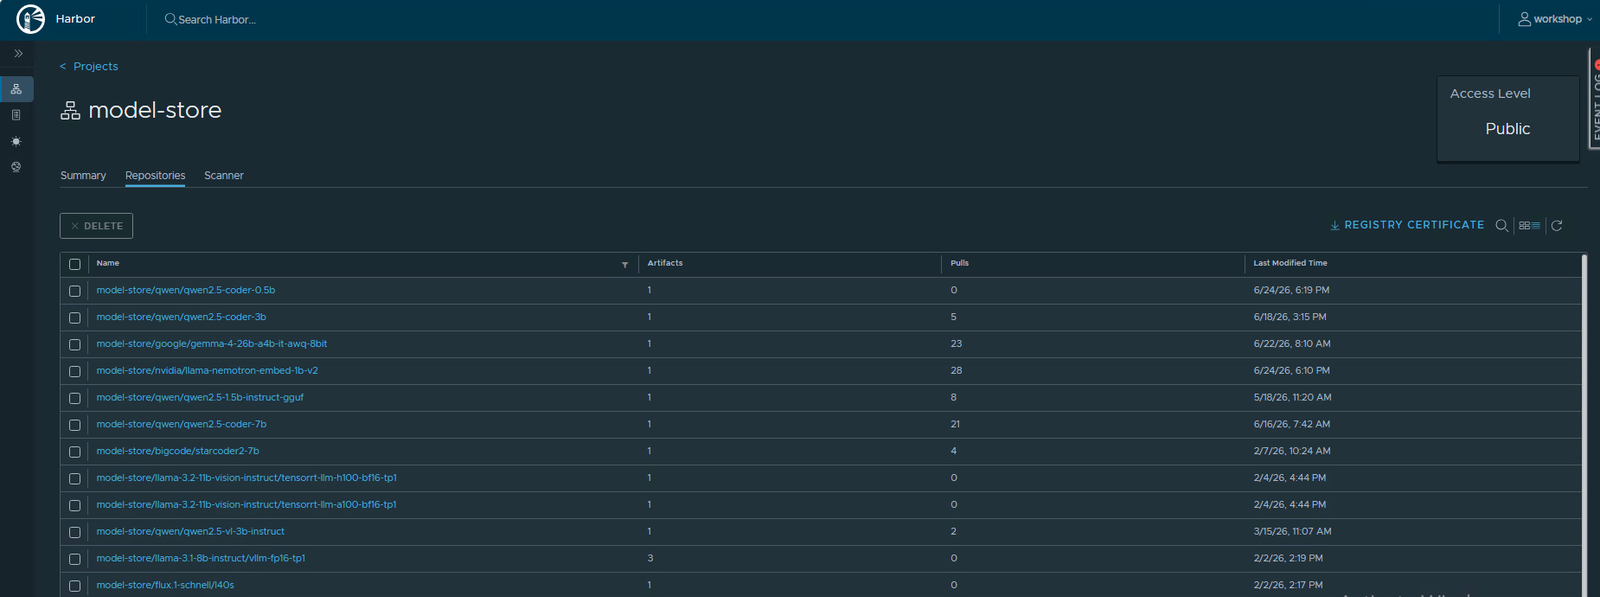Screen dimensions: 1600x597
Task: Switch to list view icon
Action: point(1536,226)
